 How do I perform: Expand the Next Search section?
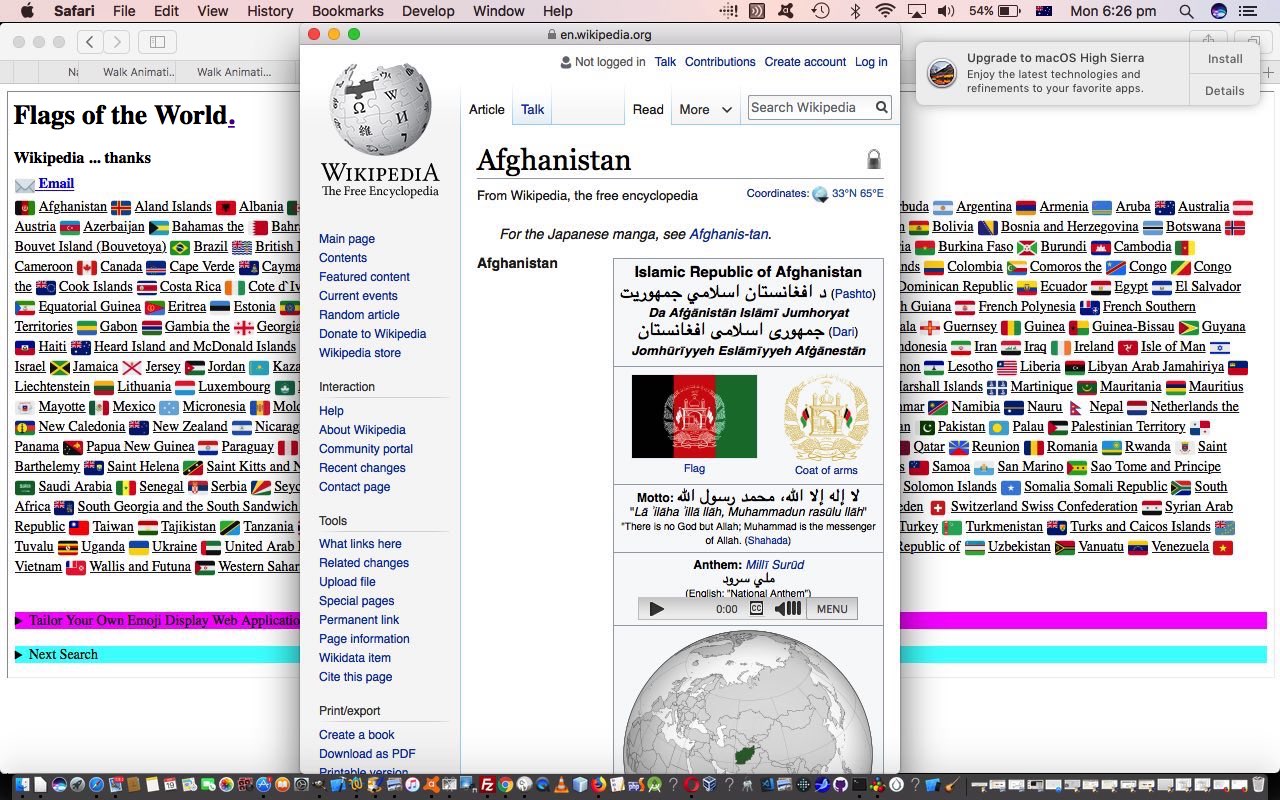coord(56,654)
